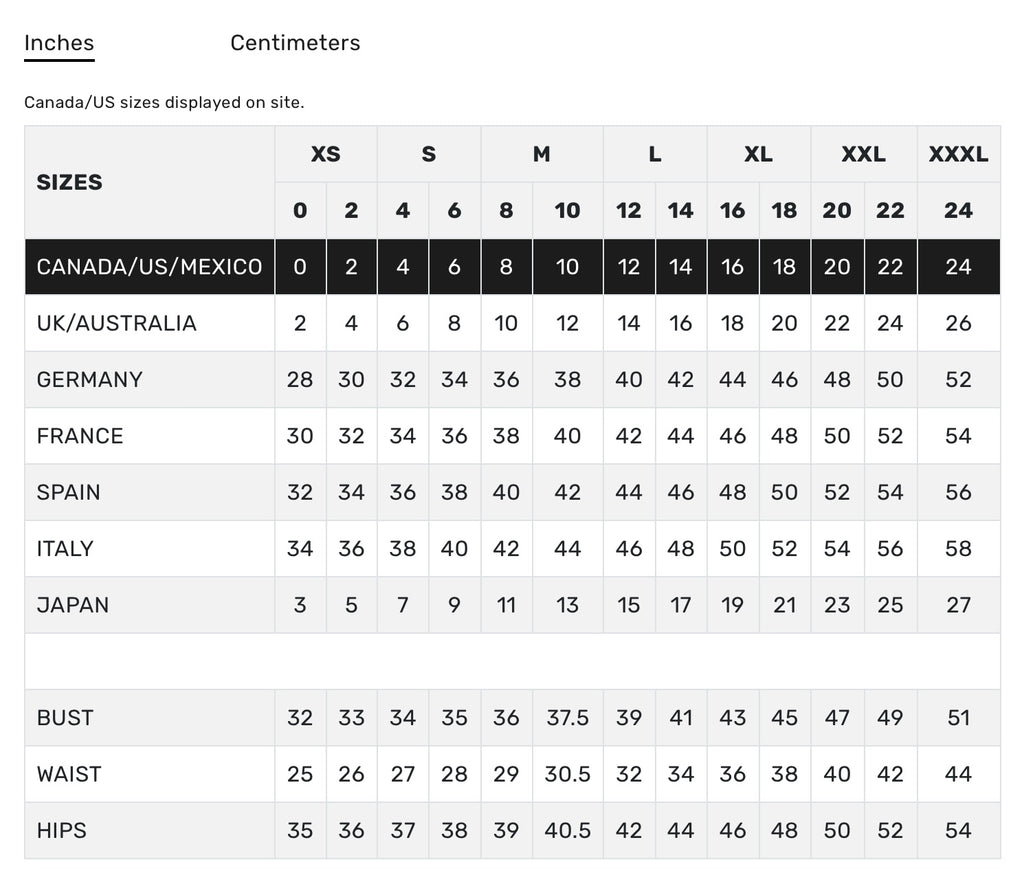Click the M size column header

point(542,154)
